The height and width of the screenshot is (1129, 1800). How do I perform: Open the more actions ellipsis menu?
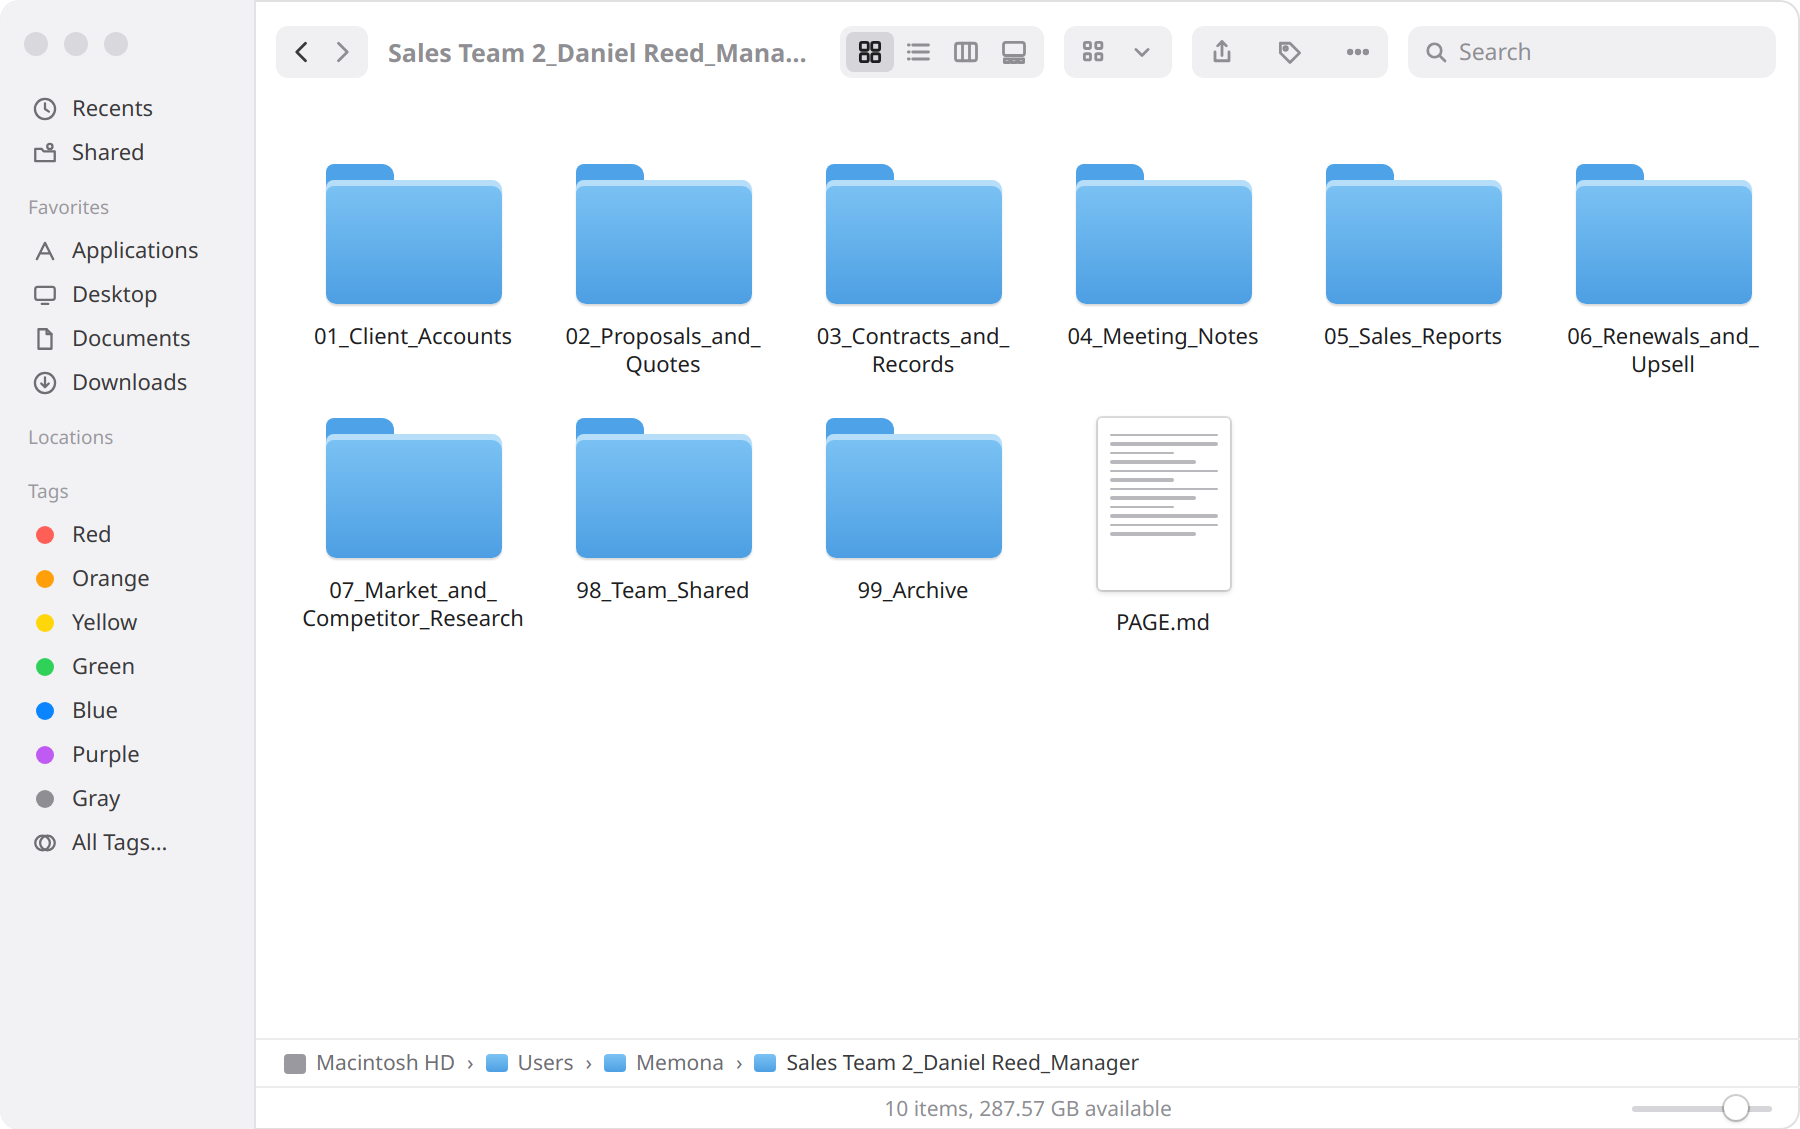pos(1358,52)
